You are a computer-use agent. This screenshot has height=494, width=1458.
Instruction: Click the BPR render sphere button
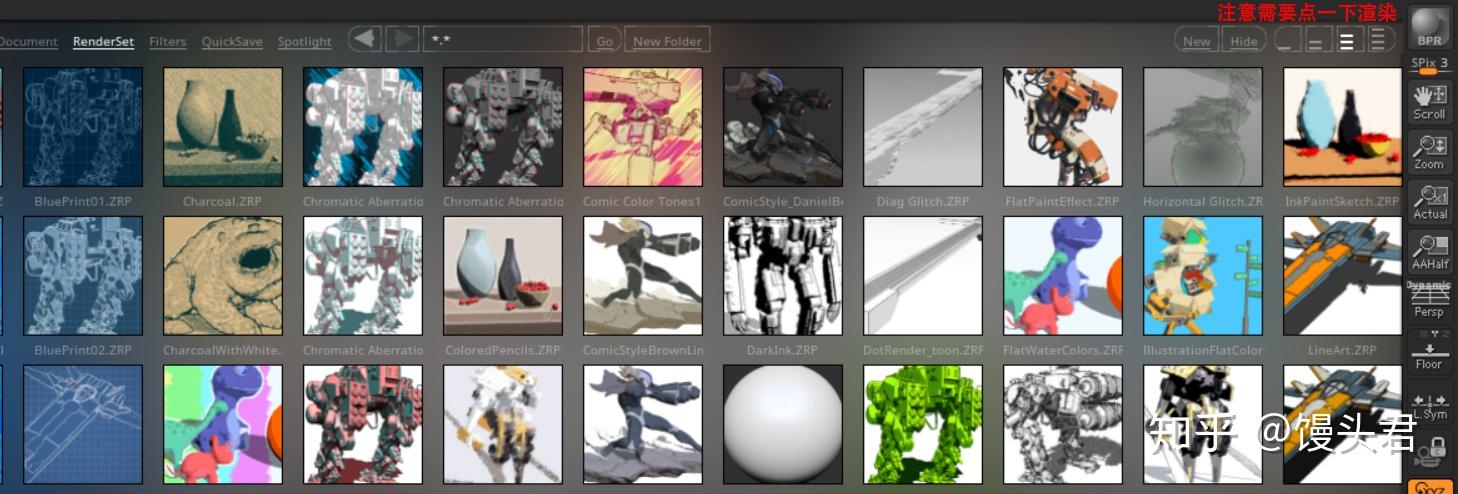pyautogui.click(x=1430, y=27)
